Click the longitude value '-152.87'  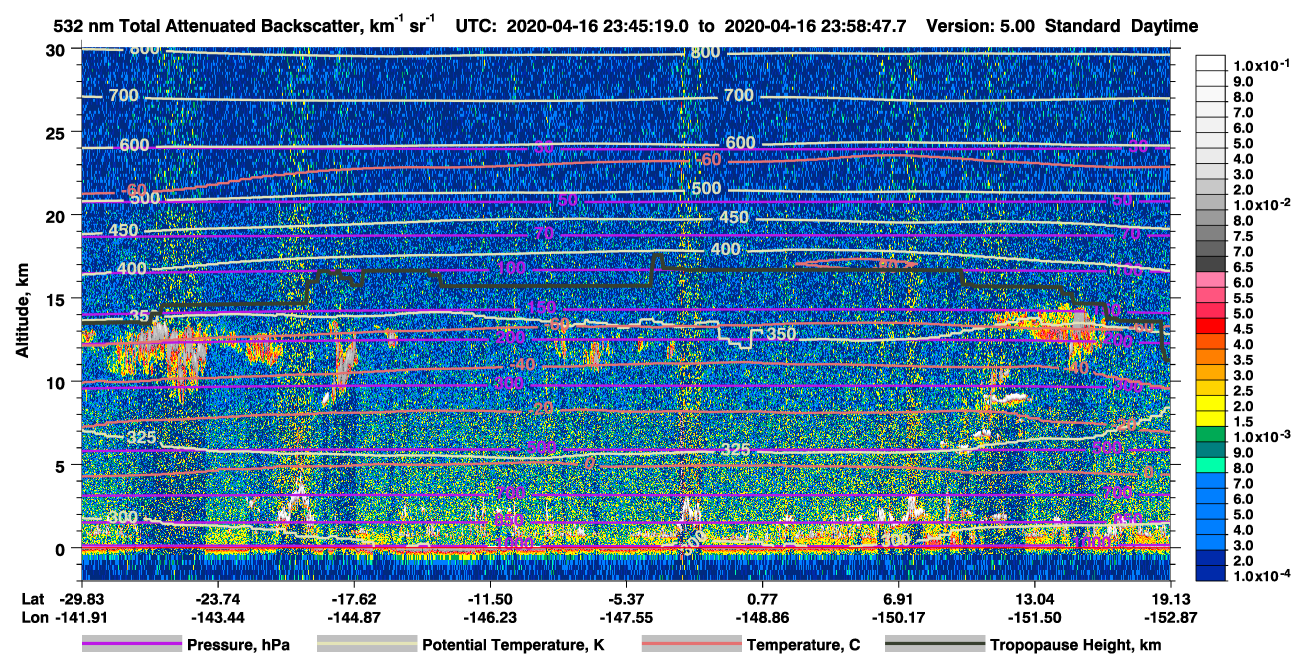point(1171,618)
